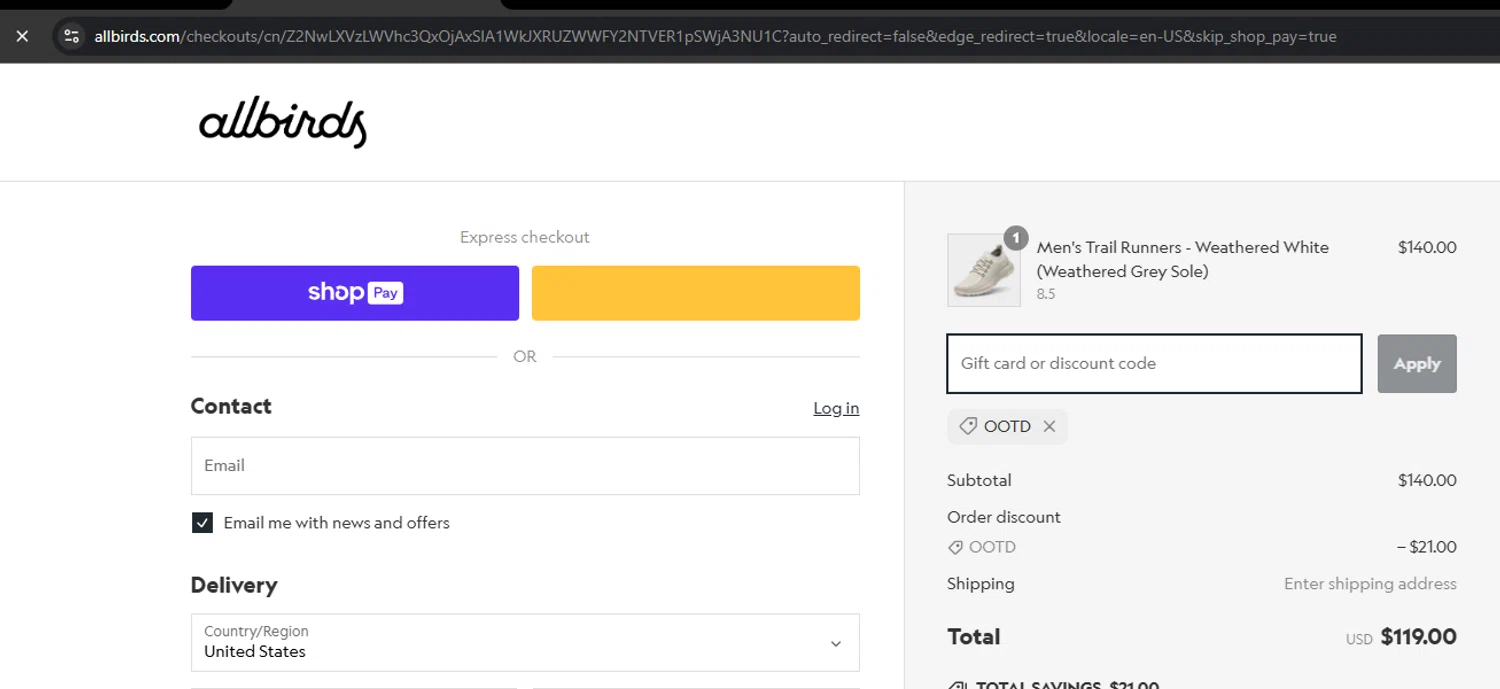Click the quantity badge on the shoe image
Image resolution: width=1500 pixels, height=689 pixels.
pos(1016,238)
